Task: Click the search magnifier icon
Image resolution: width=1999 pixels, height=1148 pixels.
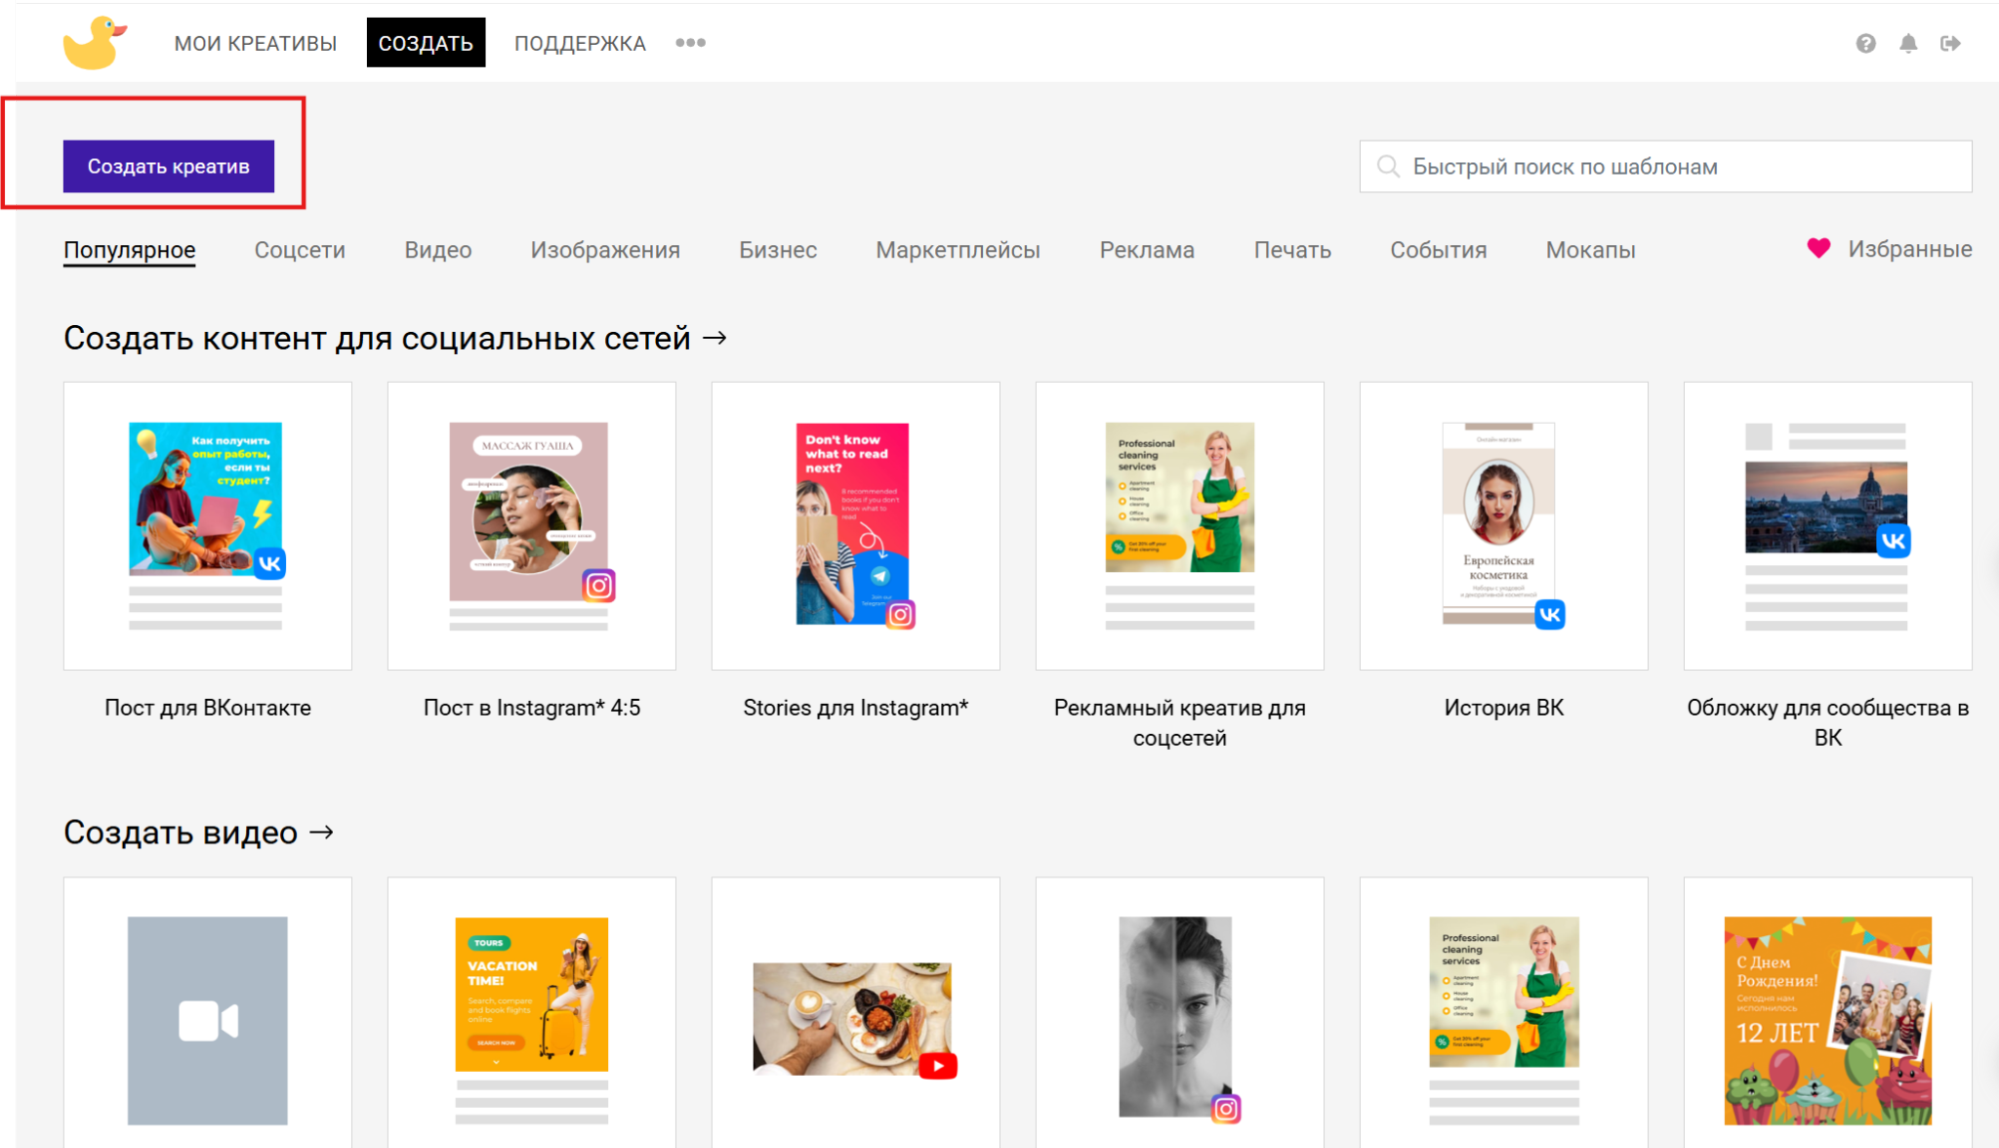Action: click(1388, 166)
